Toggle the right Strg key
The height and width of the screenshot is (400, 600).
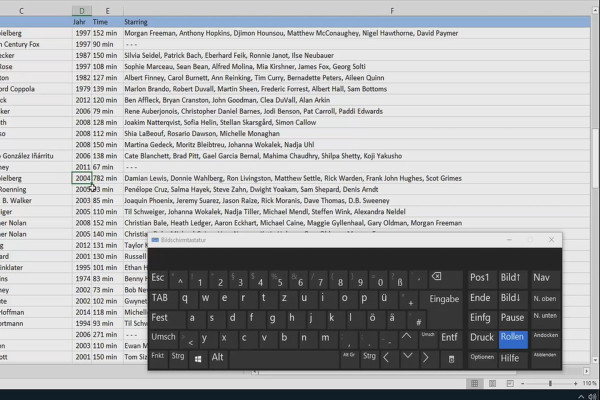369,358
